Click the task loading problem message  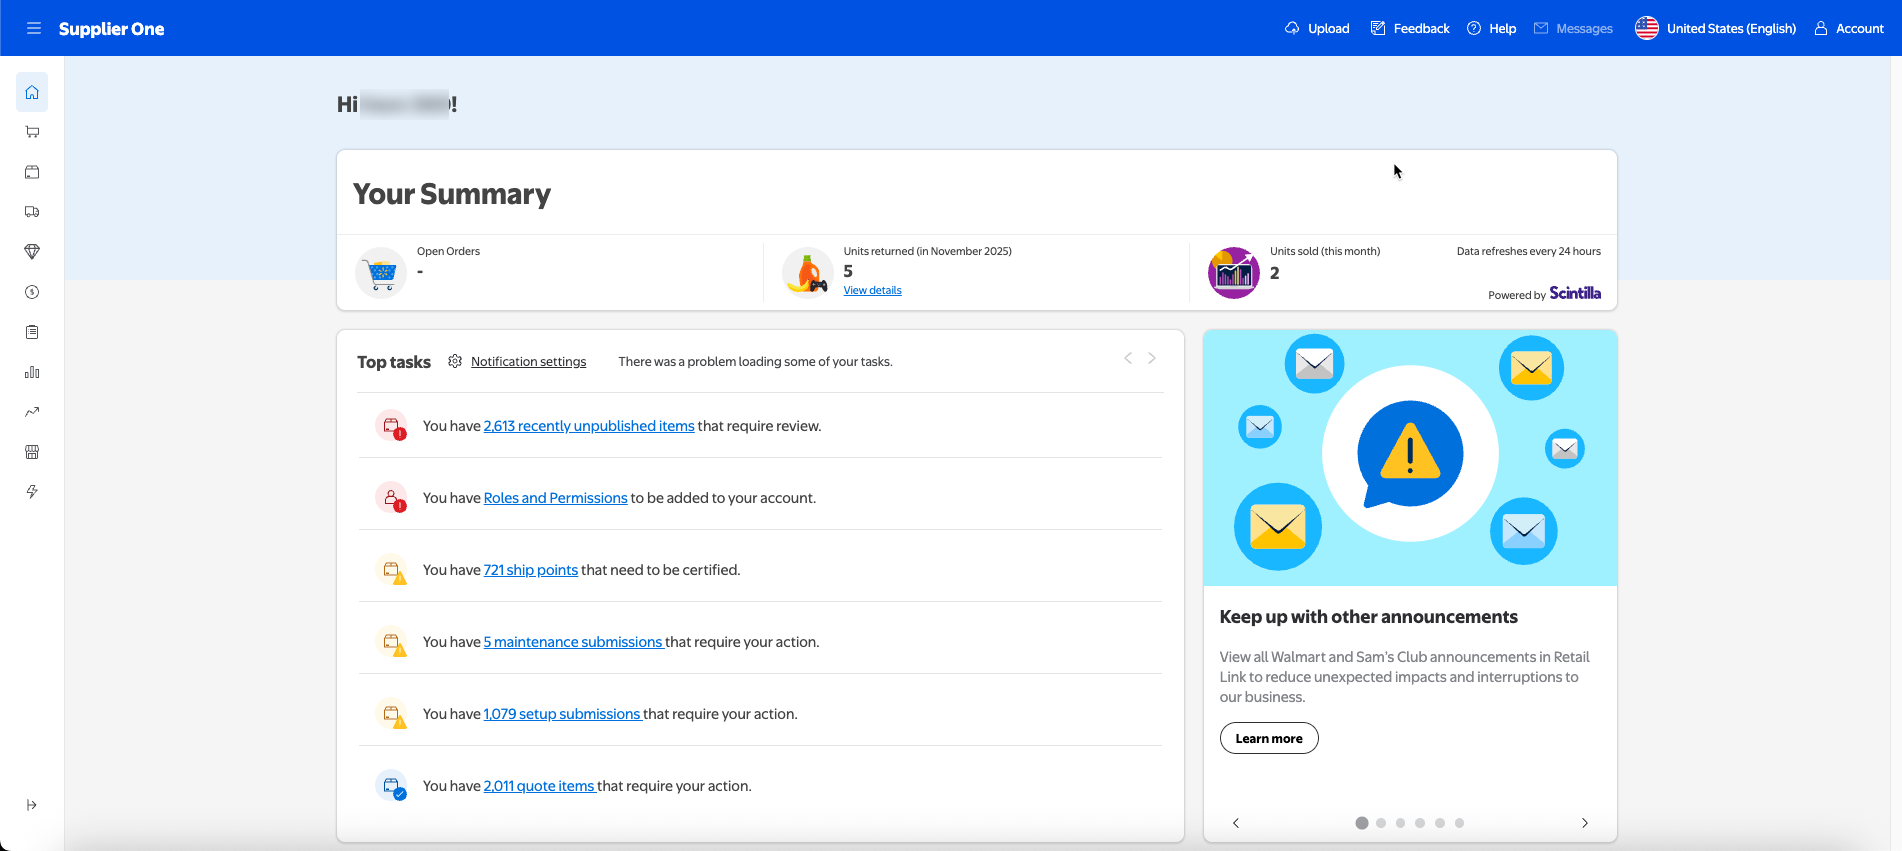tap(755, 362)
